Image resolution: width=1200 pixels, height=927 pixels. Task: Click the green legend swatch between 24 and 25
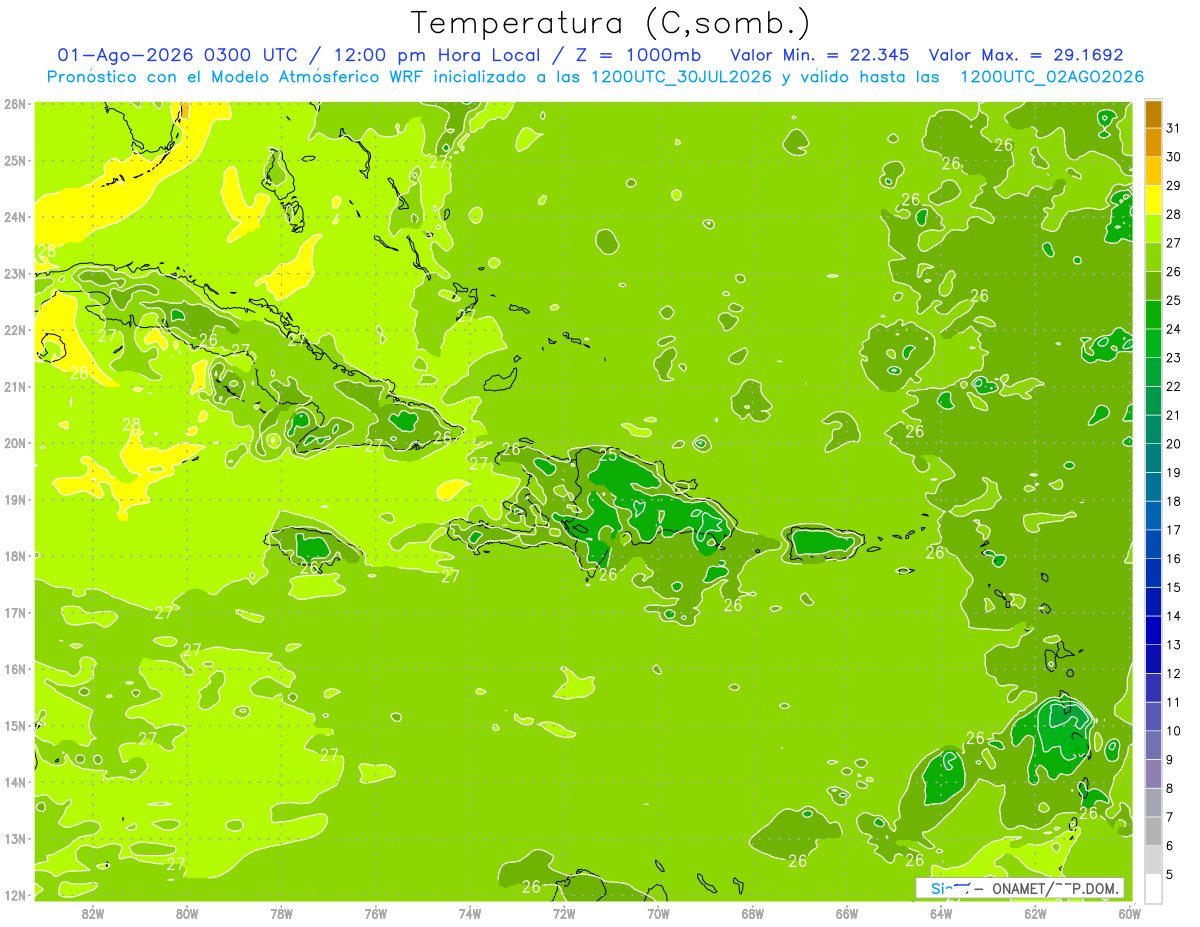coord(1154,315)
